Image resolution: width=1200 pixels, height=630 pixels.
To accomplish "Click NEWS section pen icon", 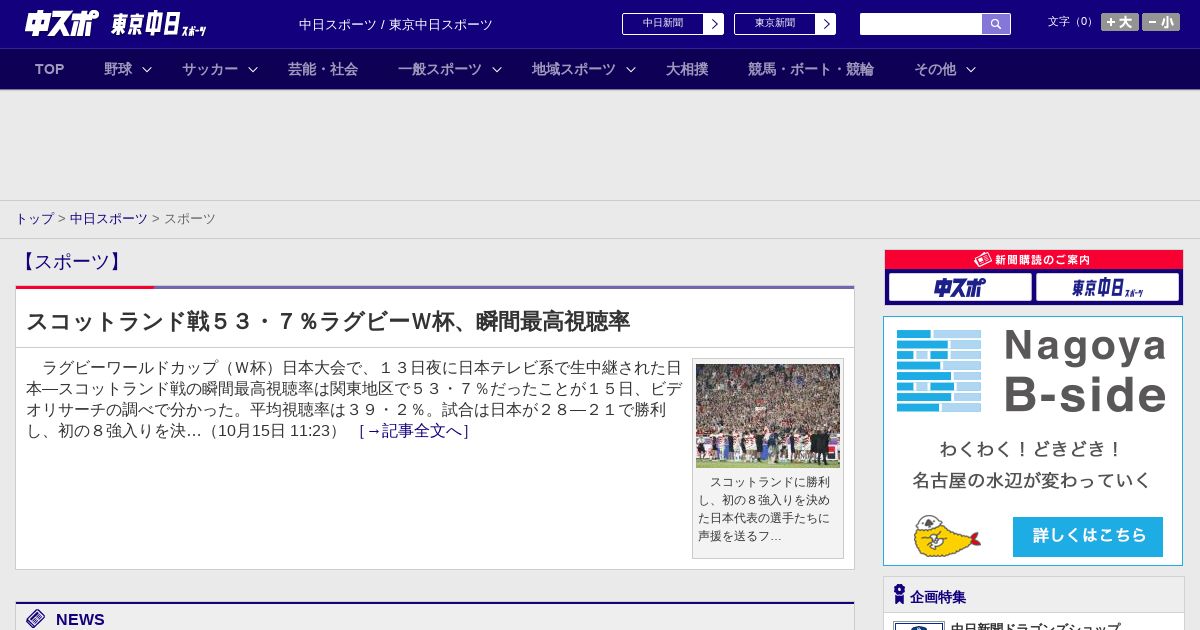I will [36, 619].
